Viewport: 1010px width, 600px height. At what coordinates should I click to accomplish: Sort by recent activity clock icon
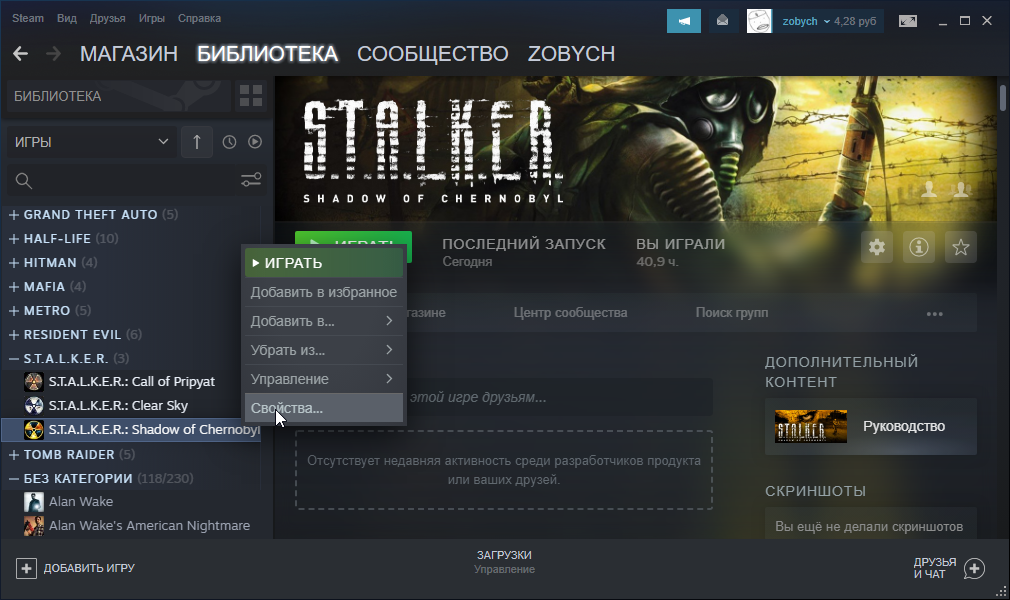pos(229,142)
